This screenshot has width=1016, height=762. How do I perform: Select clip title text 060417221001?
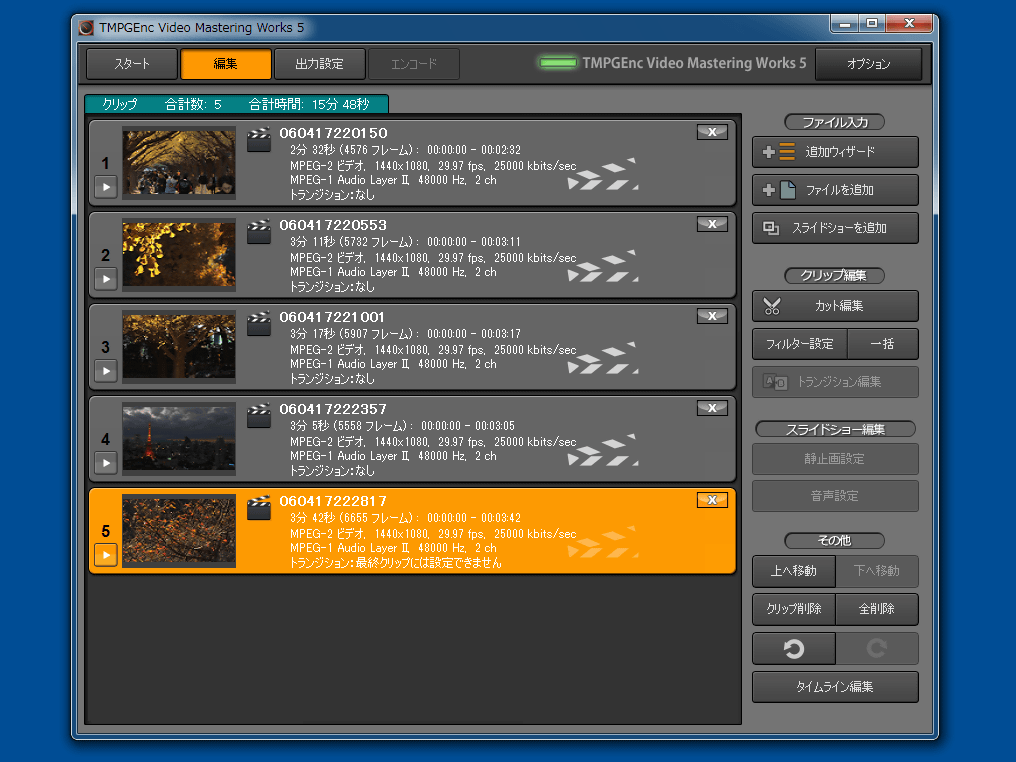pos(332,317)
